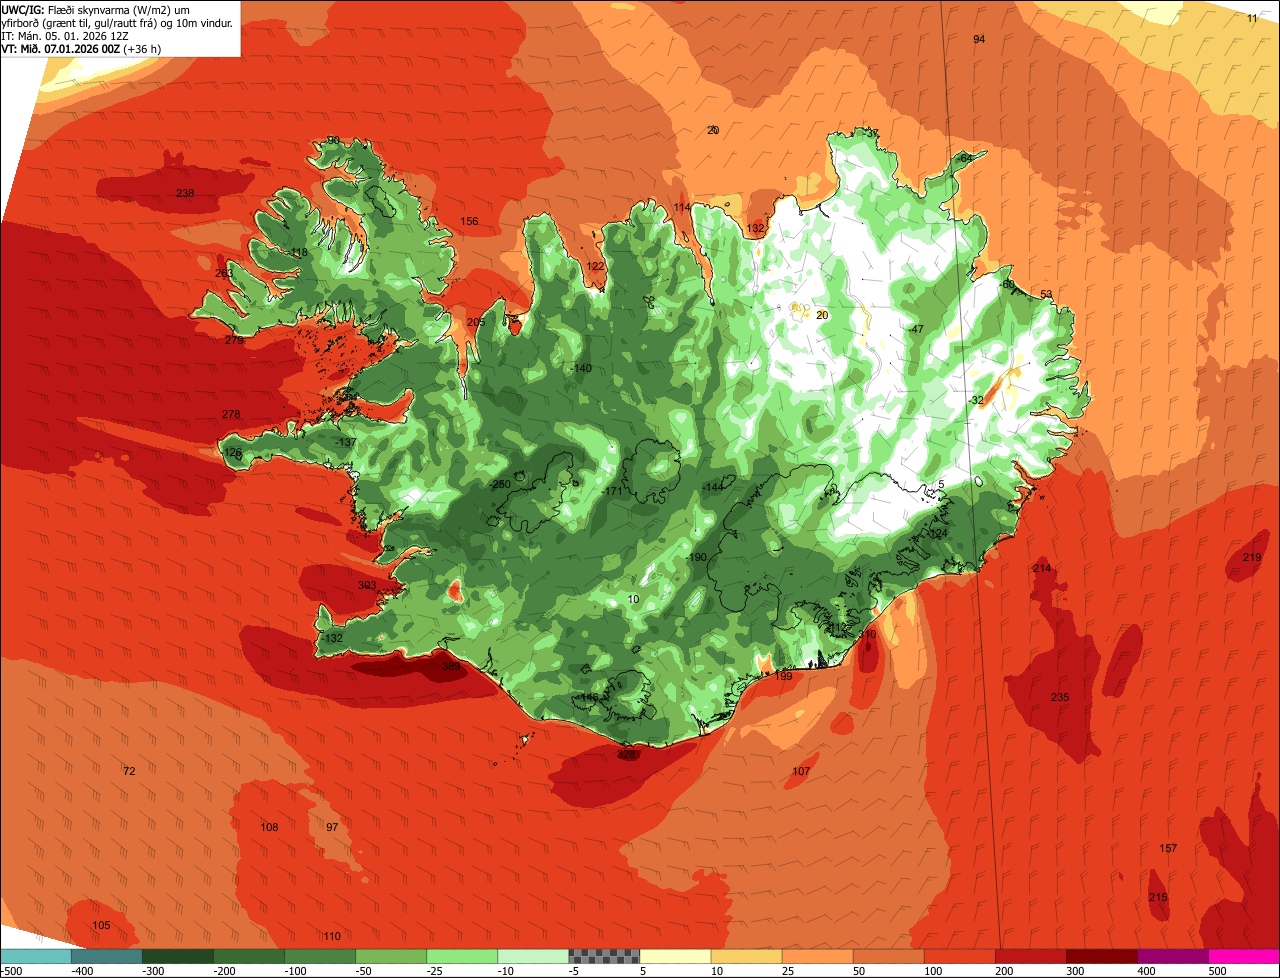Click the teal legend swatch between -500 and -400
1280x978 pixels.
coord(36,955)
